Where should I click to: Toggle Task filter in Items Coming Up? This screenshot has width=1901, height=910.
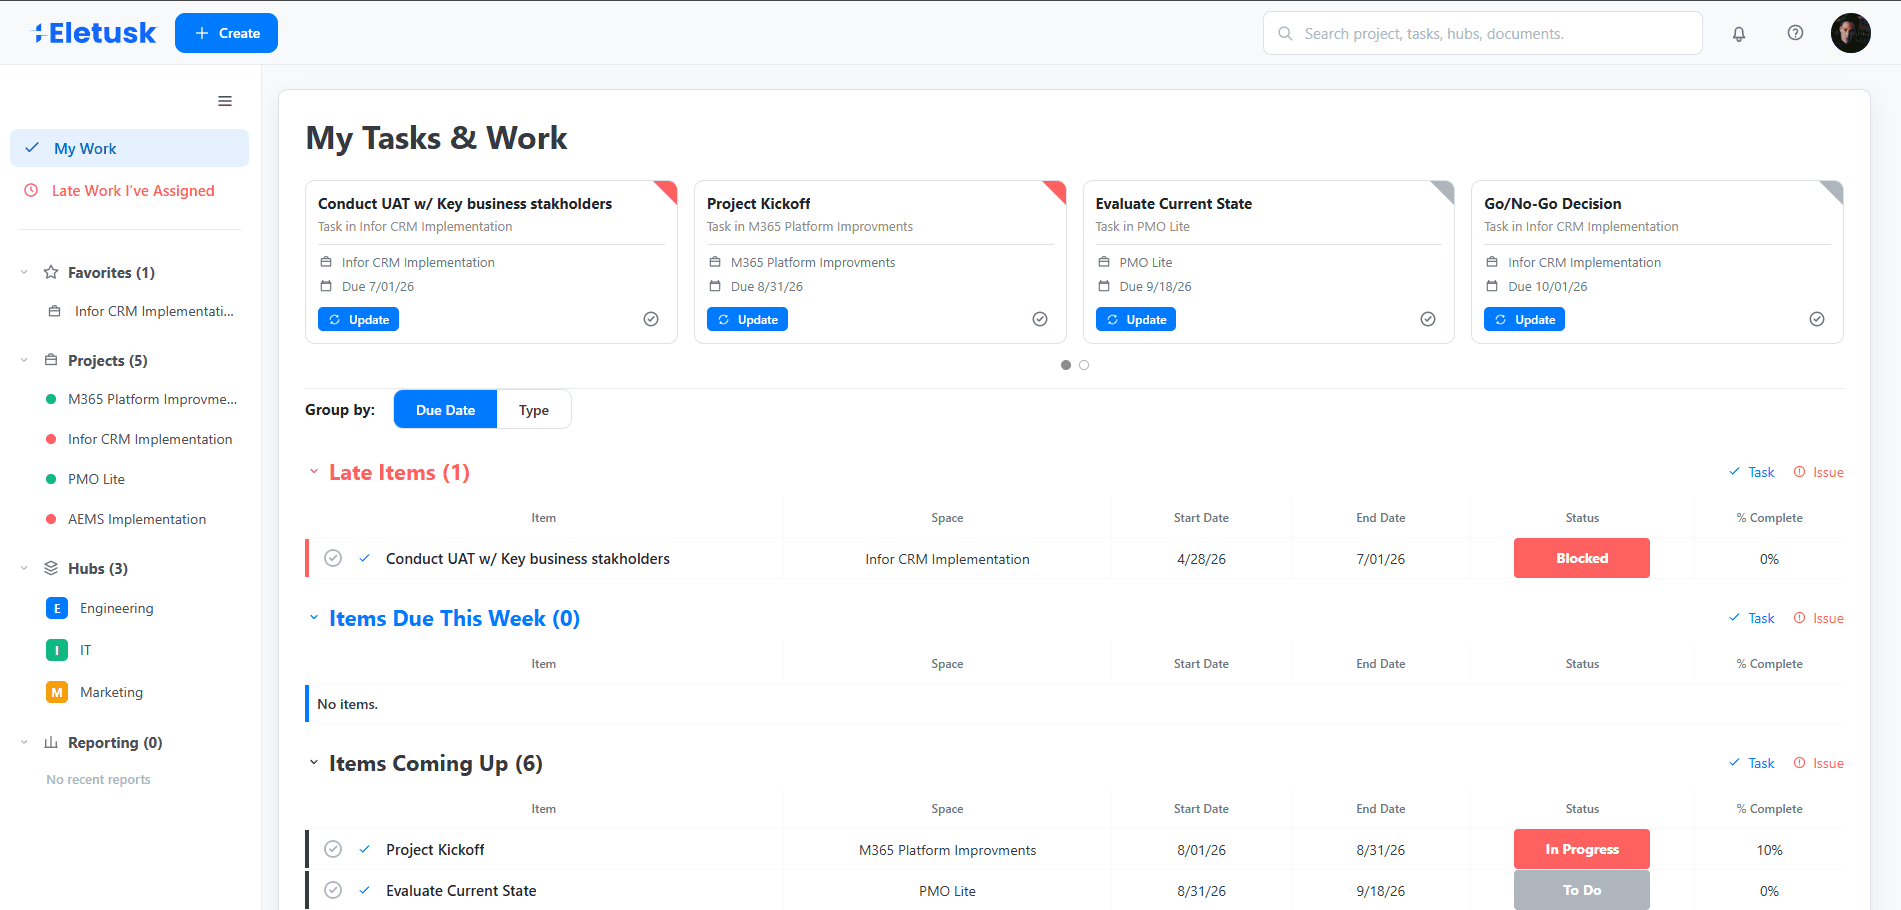click(1752, 763)
